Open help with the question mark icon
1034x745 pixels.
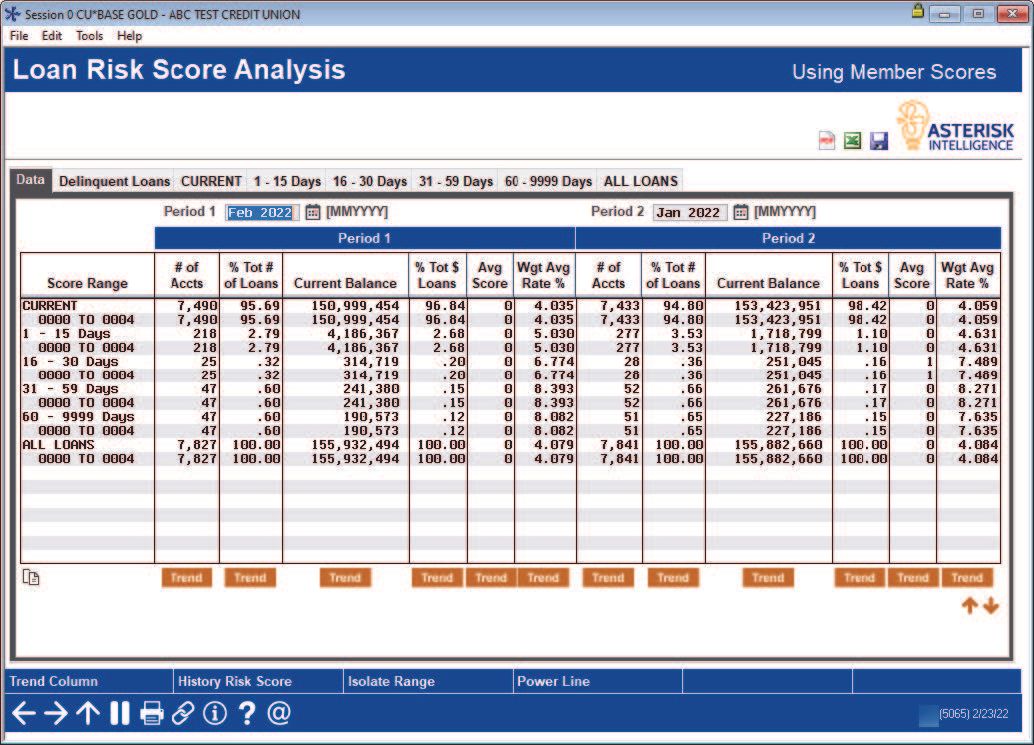pos(247,713)
